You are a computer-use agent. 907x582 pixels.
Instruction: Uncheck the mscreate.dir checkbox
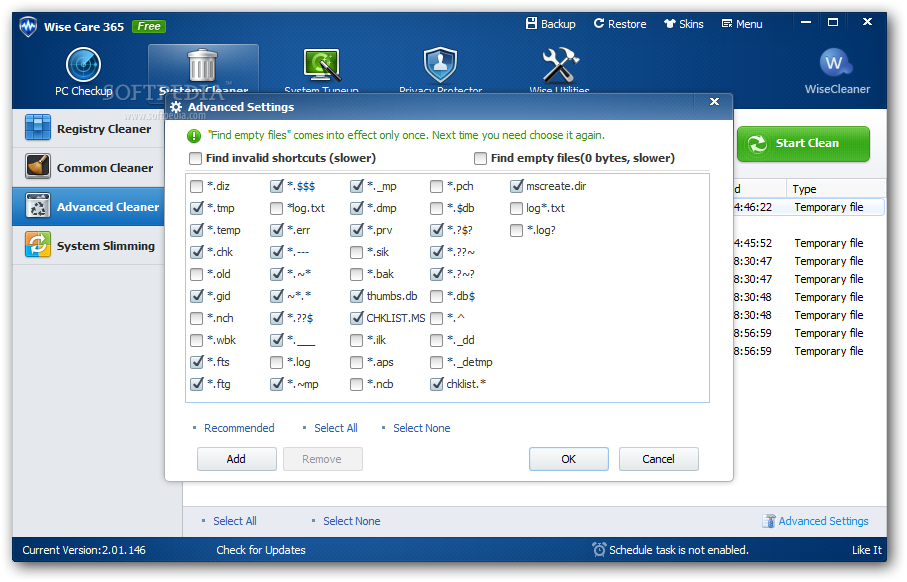click(x=517, y=186)
